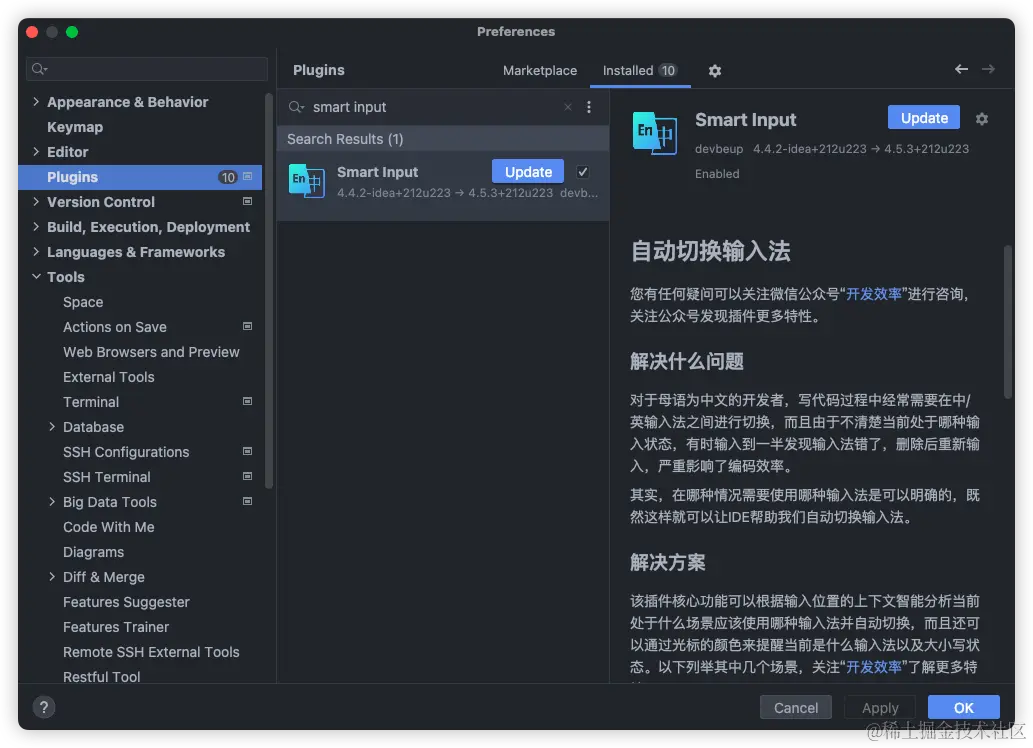Image resolution: width=1033 pixels, height=748 pixels.
Task: Click the forward navigation arrow
Action: point(988,69)
